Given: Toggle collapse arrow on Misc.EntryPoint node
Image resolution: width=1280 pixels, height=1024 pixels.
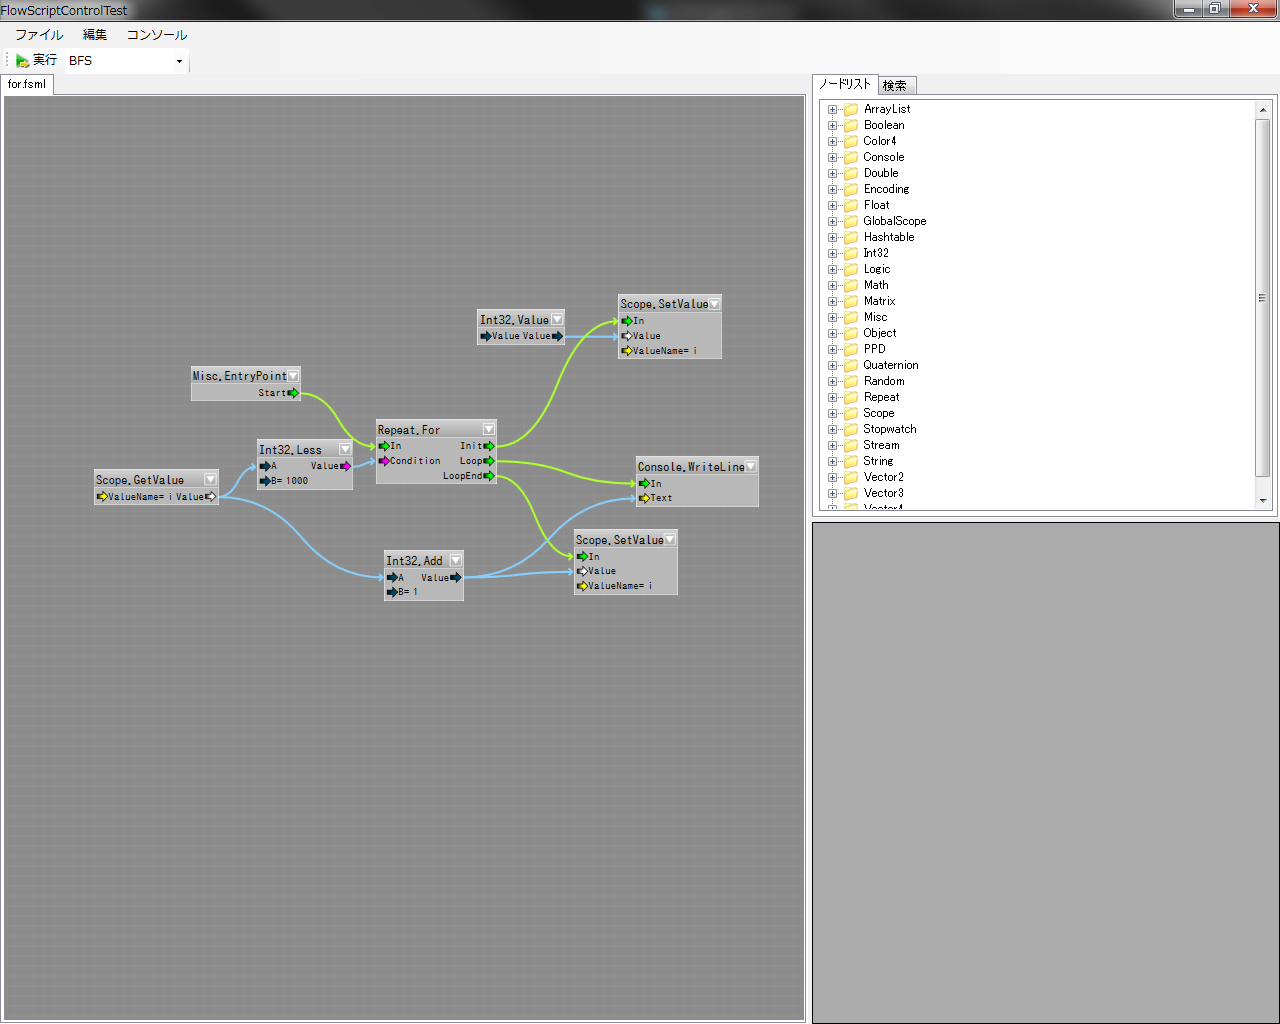Looking at the screenshot, I should (x=293, y=376).
